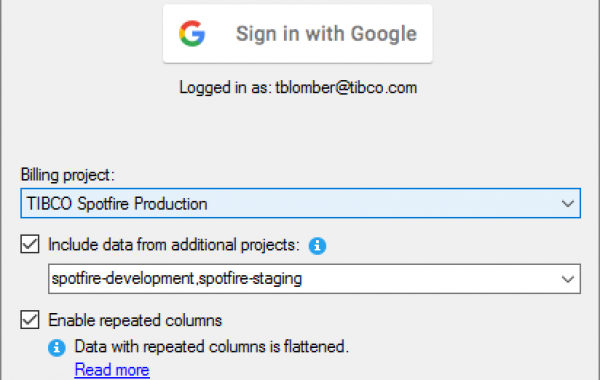Viewport: 600px width, 380px height.
Task: Open the additional projects dropdown chevron
Action: [567, 279]
